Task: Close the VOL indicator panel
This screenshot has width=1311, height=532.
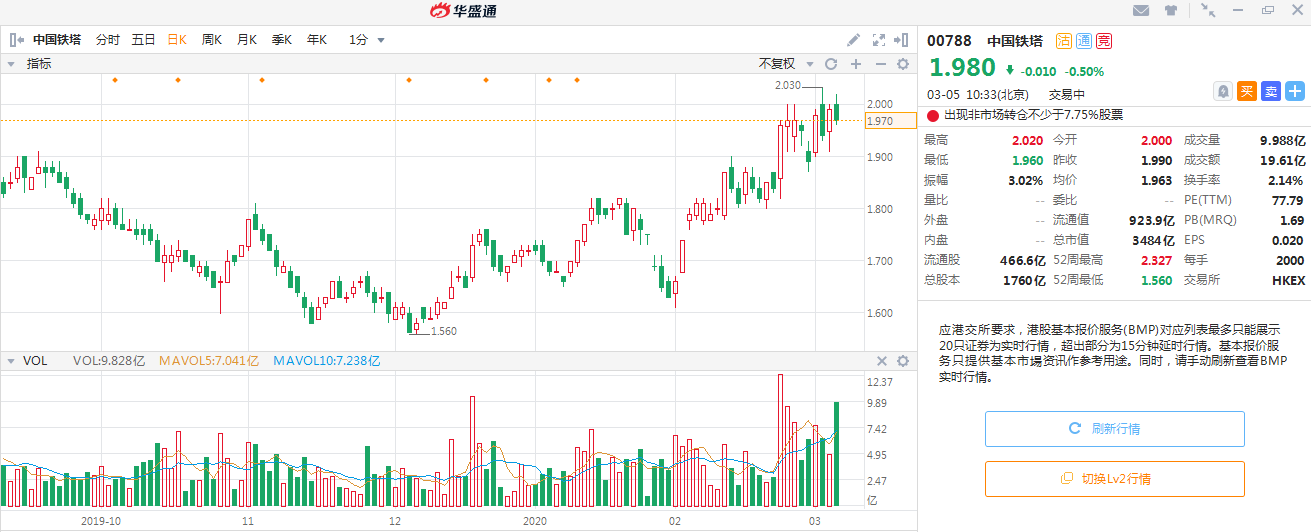Action: pyautogui.click(x=882, y=361)
